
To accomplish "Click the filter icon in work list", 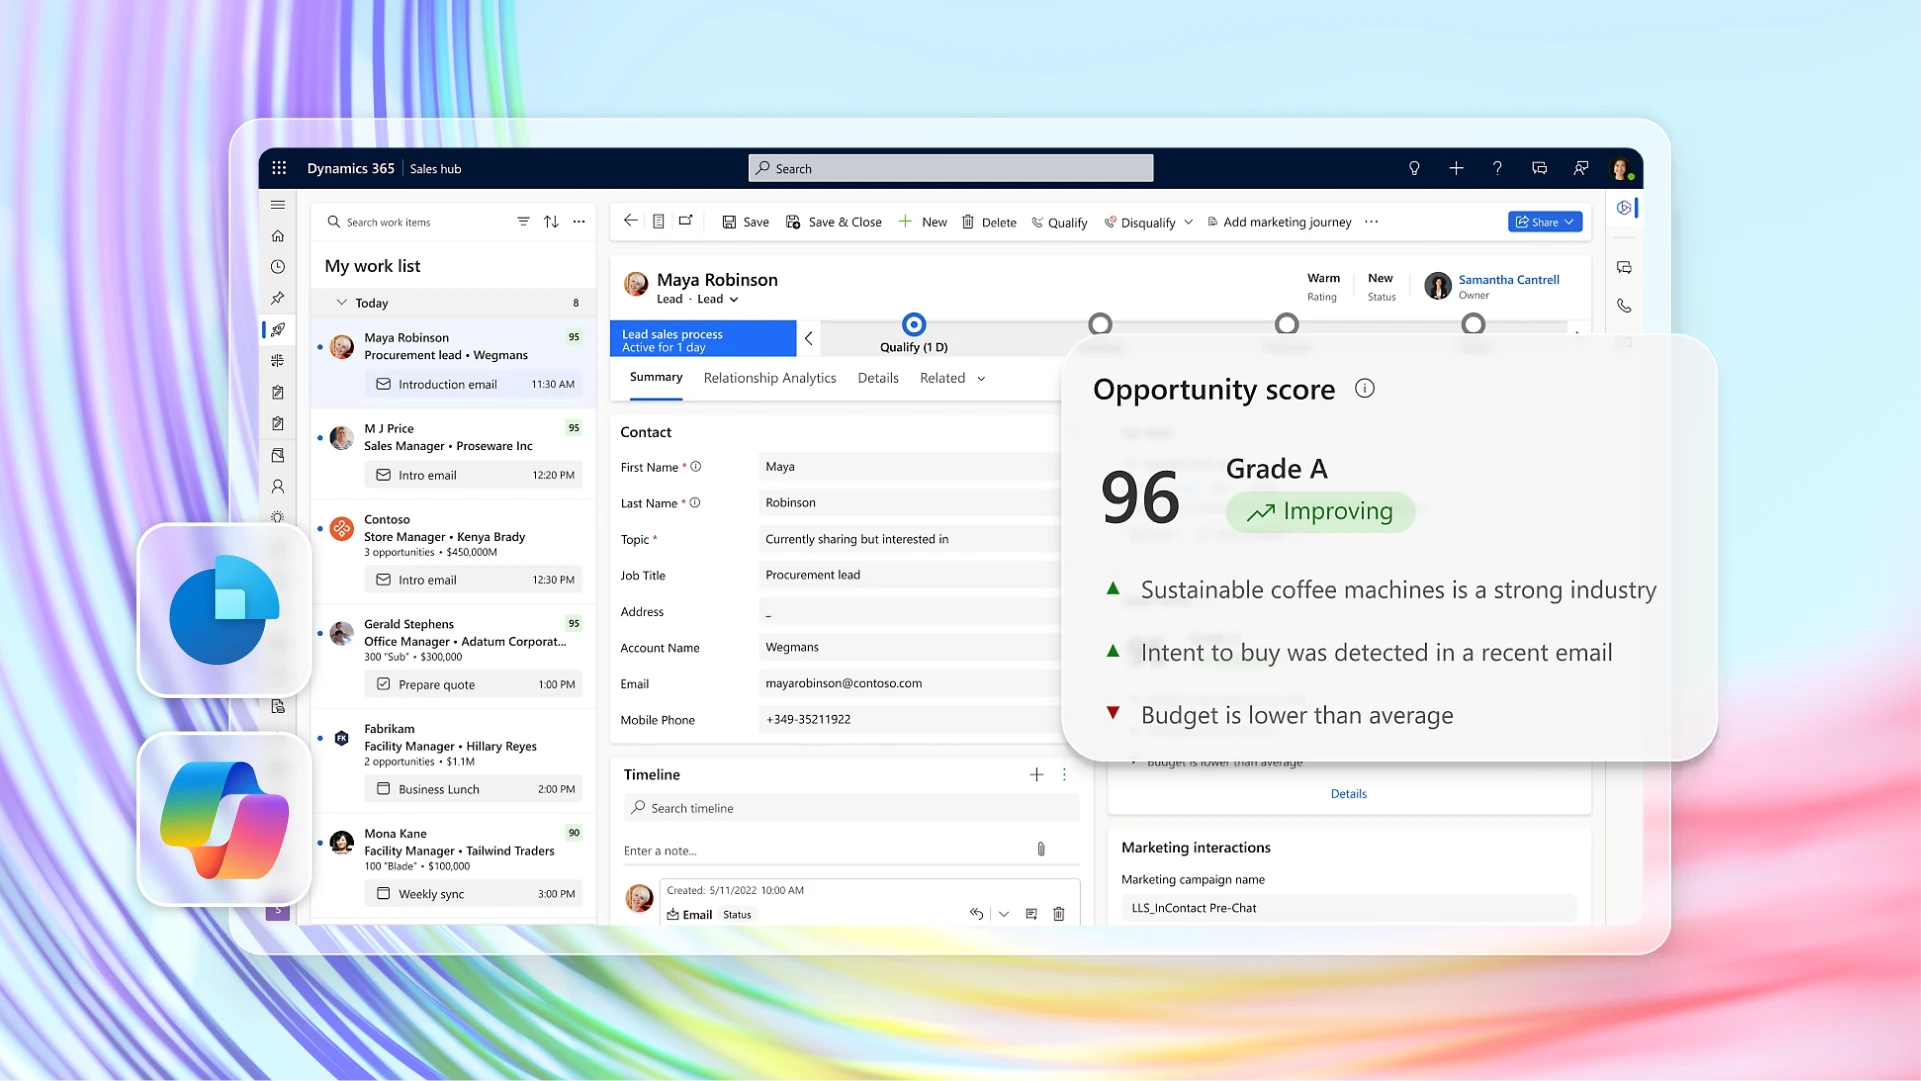I will coord(523,222).
